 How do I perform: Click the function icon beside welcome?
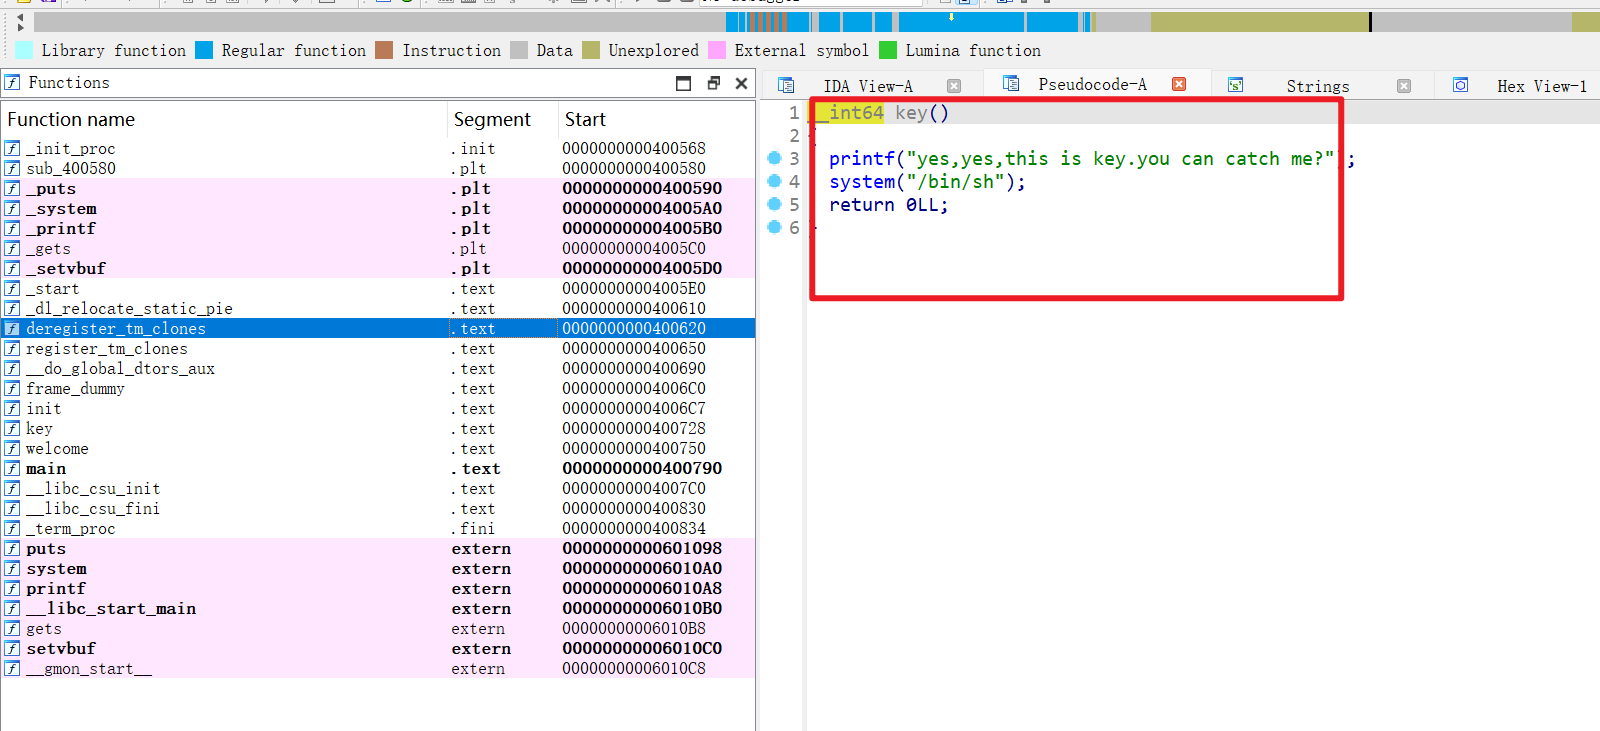(12, 448)
